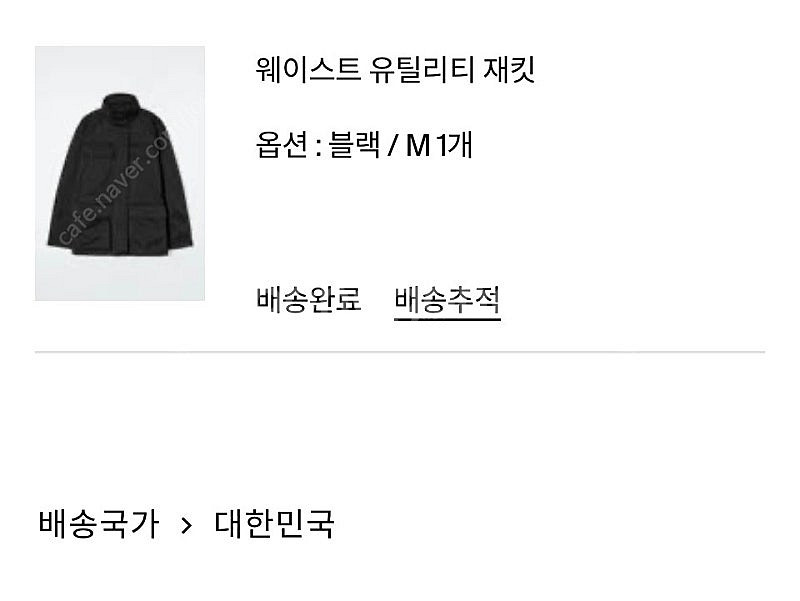Select the 옵션 : 블랙 / M option line
Viewport: 800px width, 601px height.
point(364,145)
